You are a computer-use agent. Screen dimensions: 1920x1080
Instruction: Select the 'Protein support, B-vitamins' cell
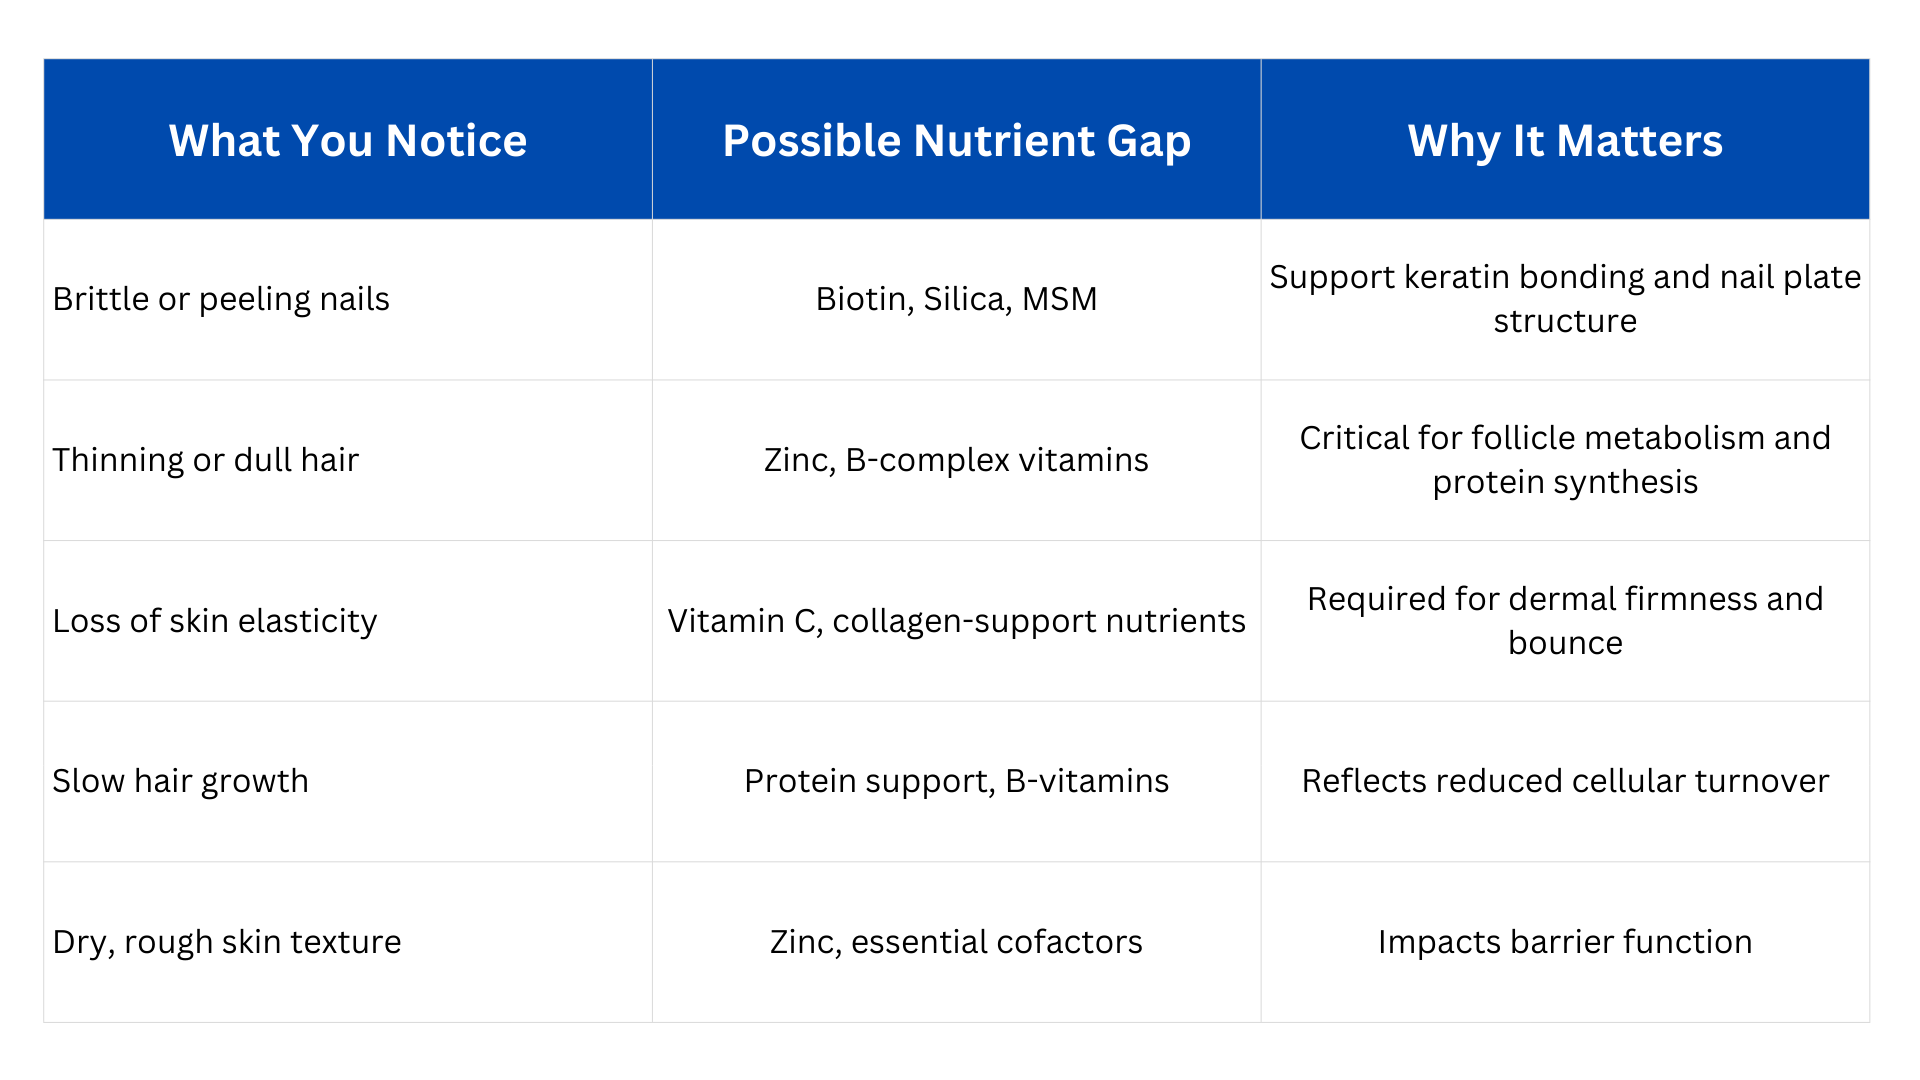(956, 781)
